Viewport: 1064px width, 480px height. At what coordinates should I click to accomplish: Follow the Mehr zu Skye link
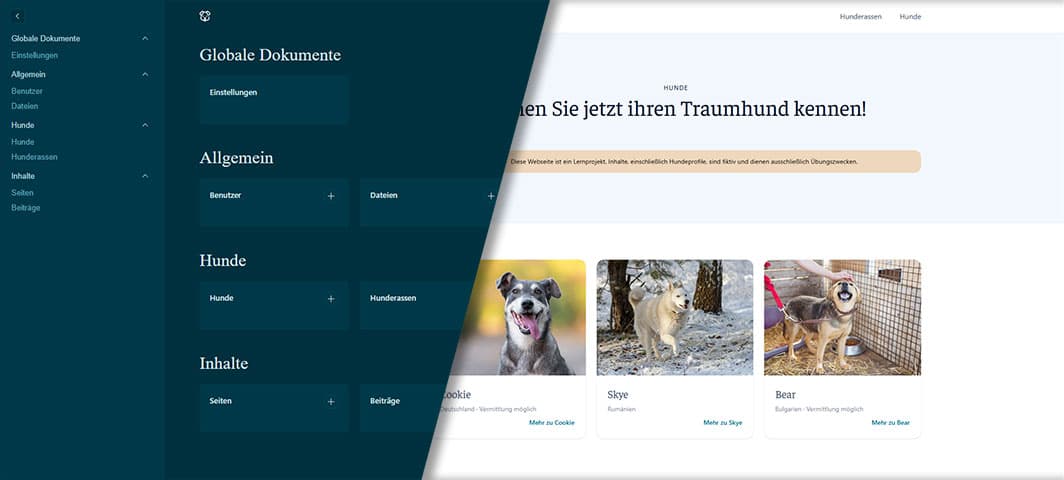tap(722, 423)
